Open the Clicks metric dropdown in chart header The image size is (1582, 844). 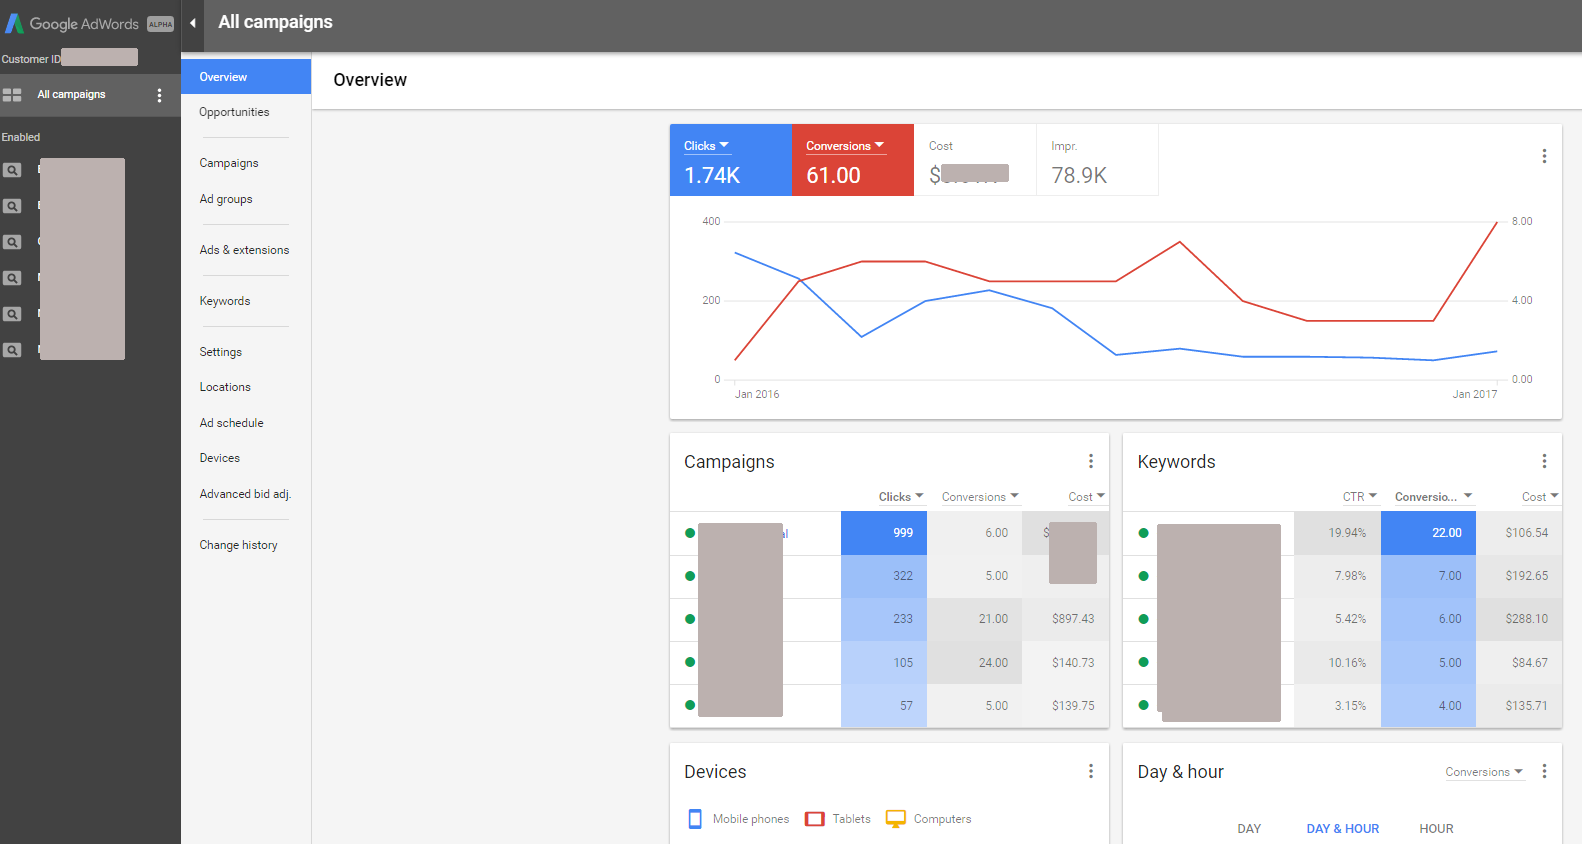(707, 146)
